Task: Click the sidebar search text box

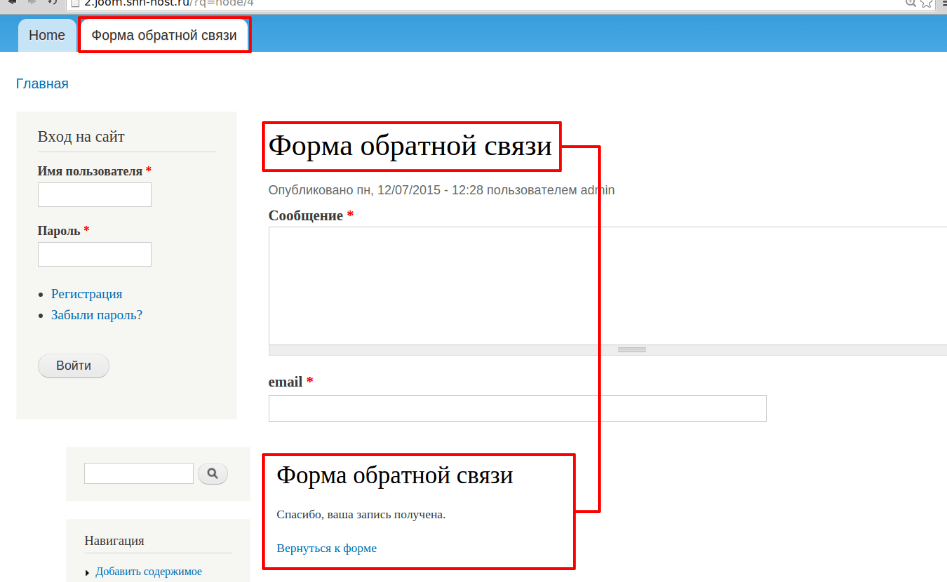Action: 138,473
